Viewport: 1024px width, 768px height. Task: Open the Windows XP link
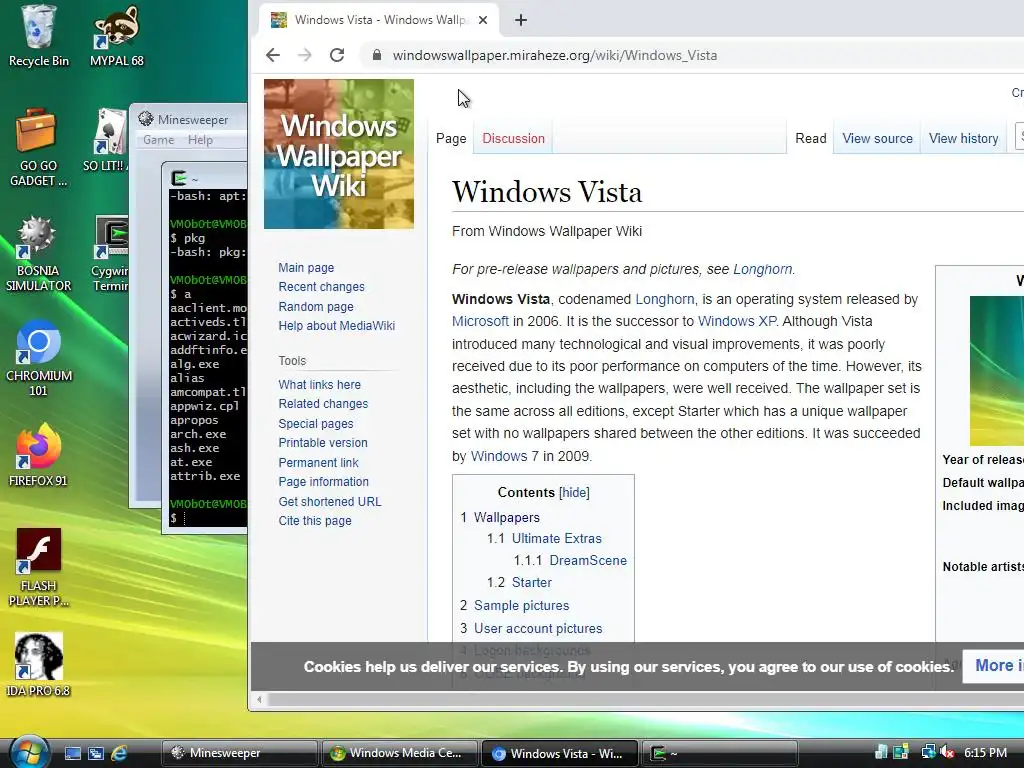pyautogui.click(x=737, y=321)
